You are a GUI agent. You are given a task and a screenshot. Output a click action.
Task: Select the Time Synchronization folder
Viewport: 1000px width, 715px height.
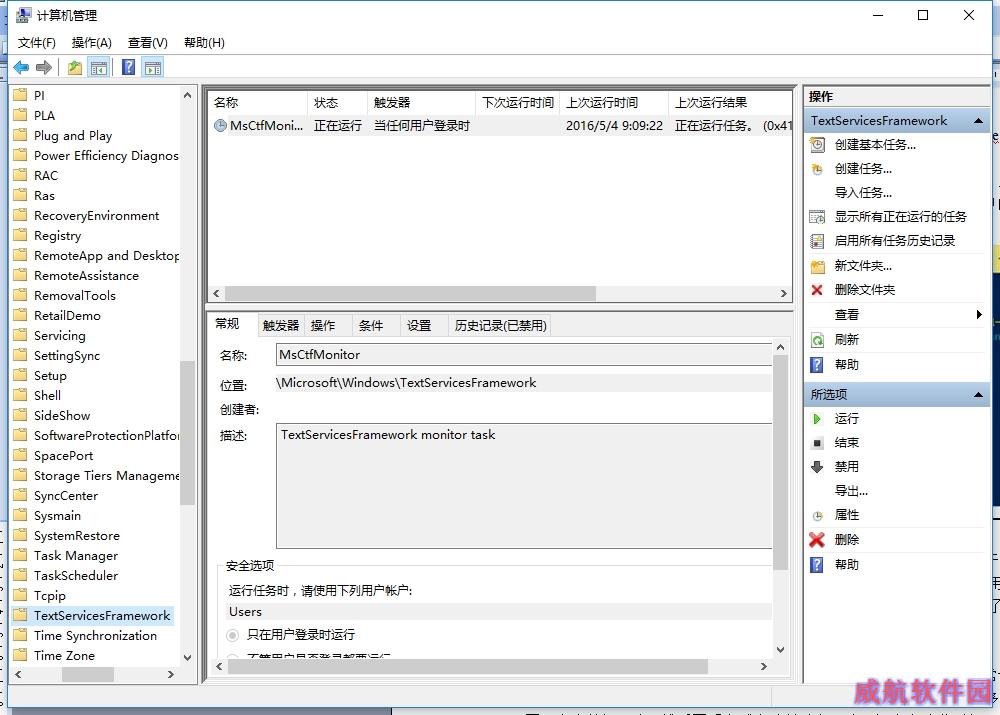[95, 636]
